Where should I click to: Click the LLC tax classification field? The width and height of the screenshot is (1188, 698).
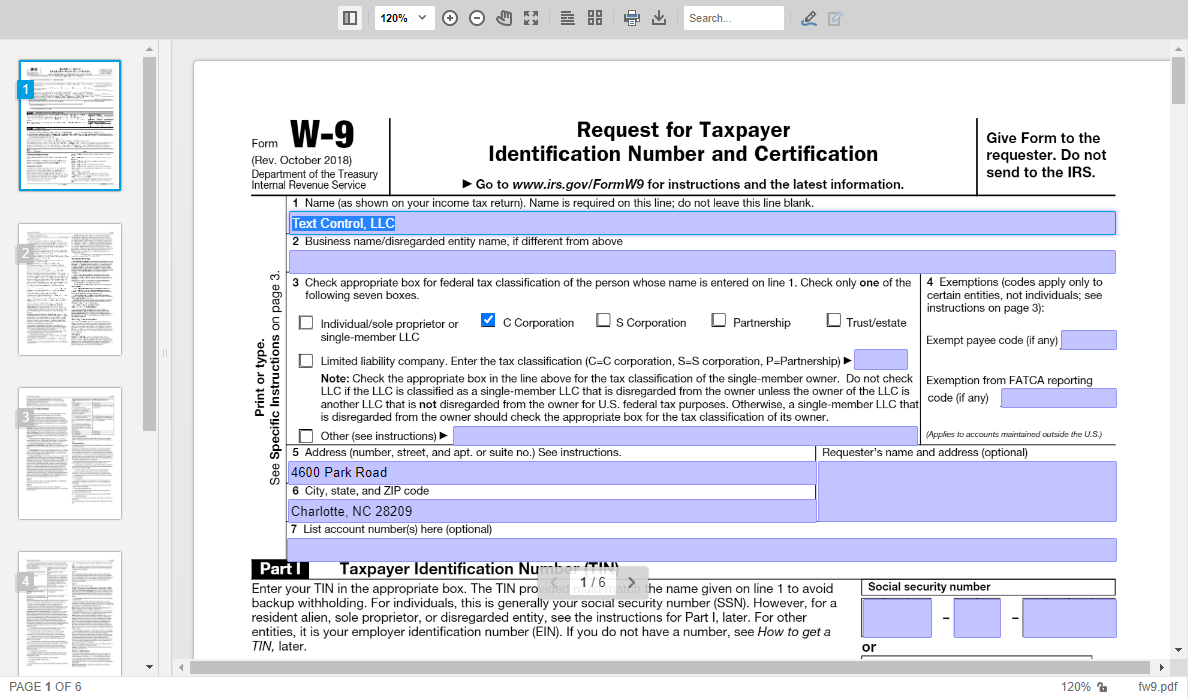[880, 359]
